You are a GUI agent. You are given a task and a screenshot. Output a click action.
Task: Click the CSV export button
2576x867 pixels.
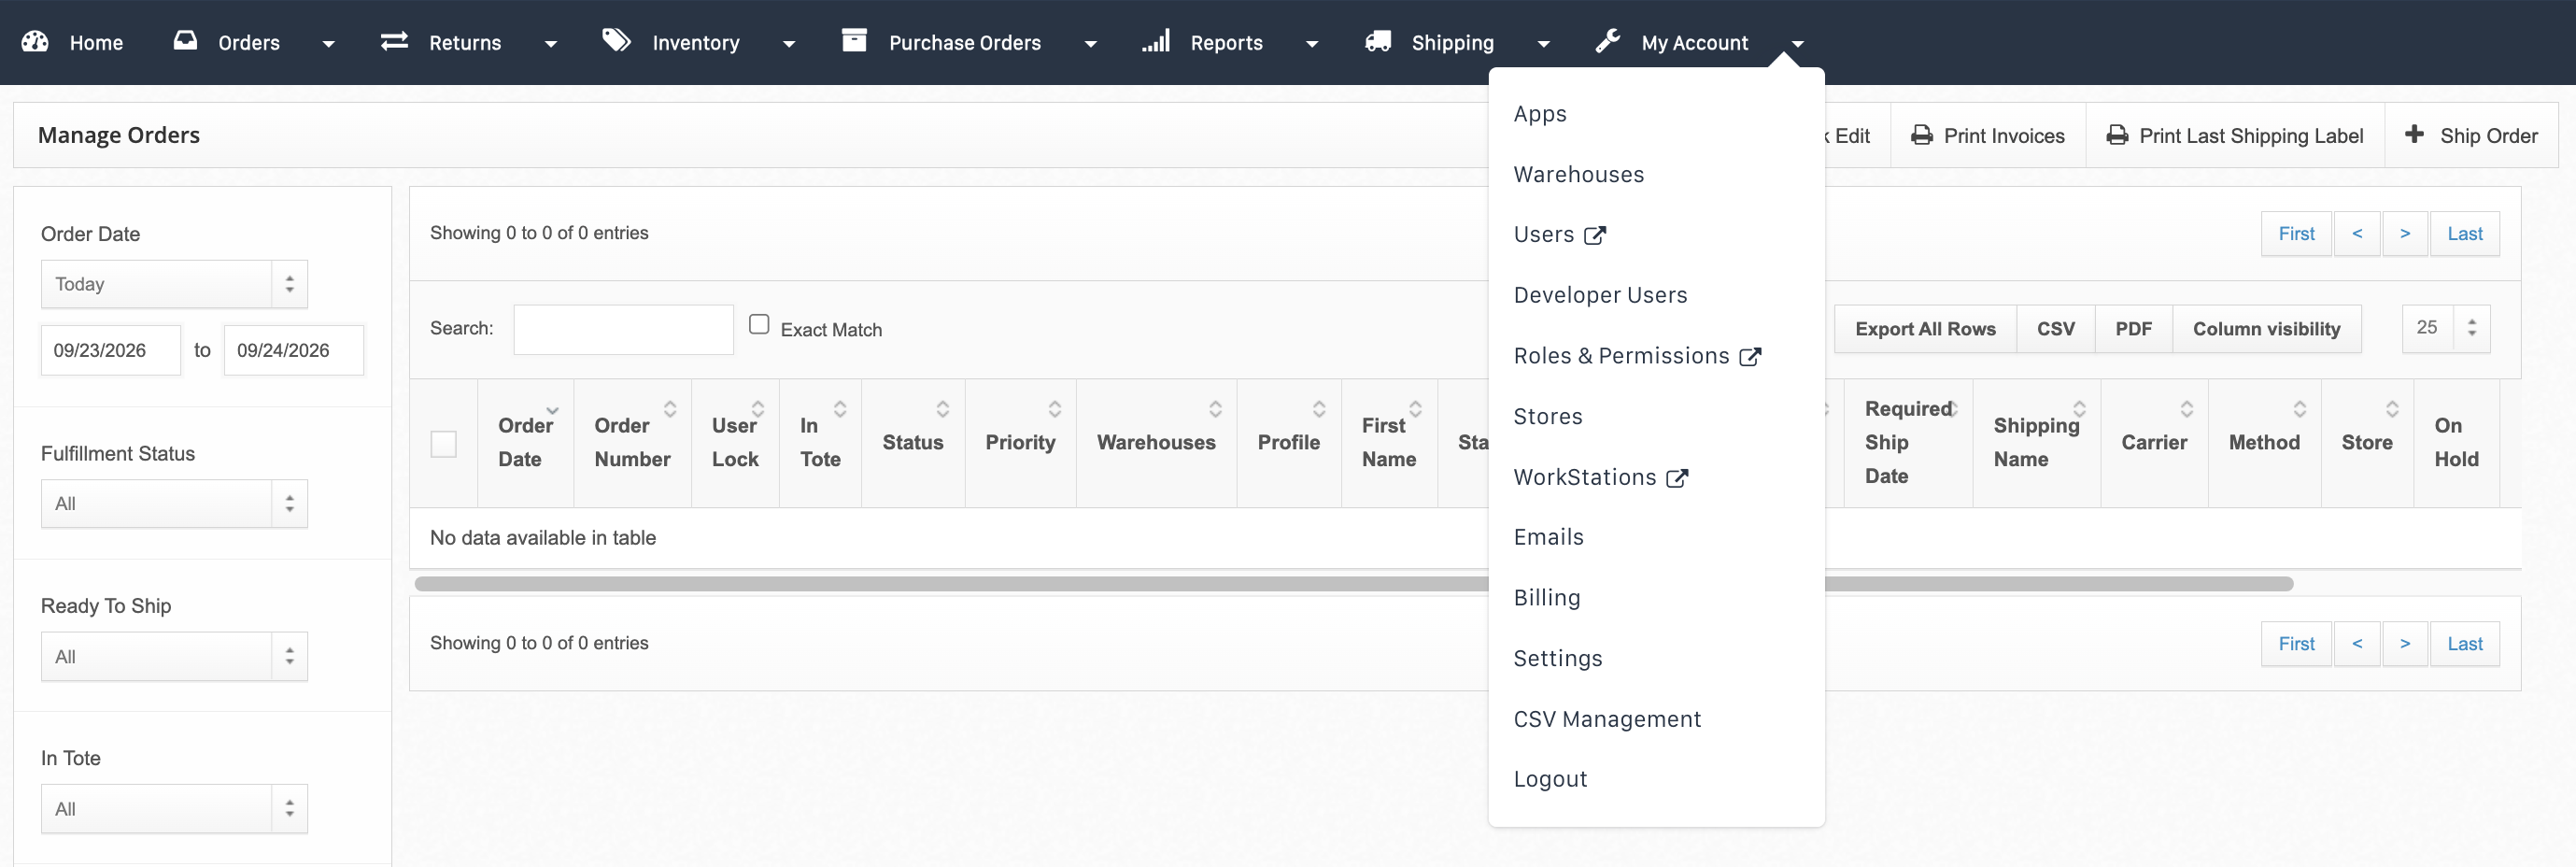click(x=2055, y=329)
